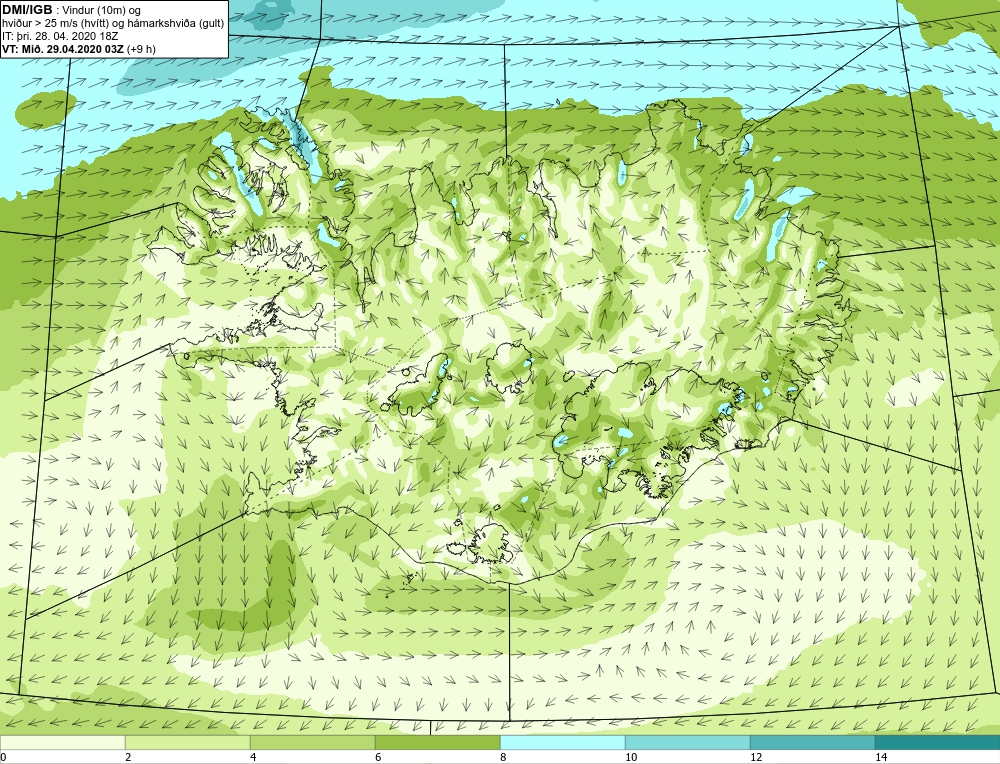Click the legend tick label '4'
Screen dimensions: 1000x764
click(x=253, y=757)
